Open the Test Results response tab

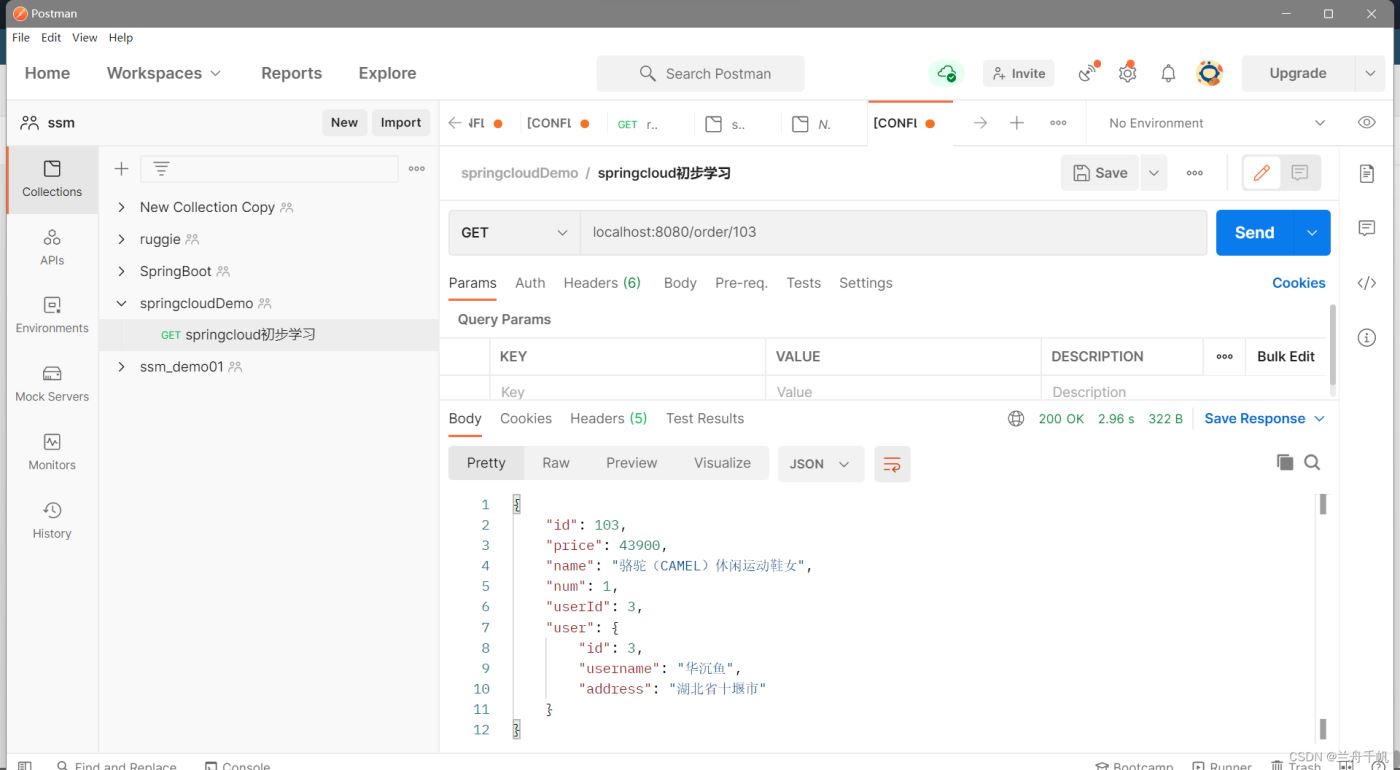click(705, 419)
